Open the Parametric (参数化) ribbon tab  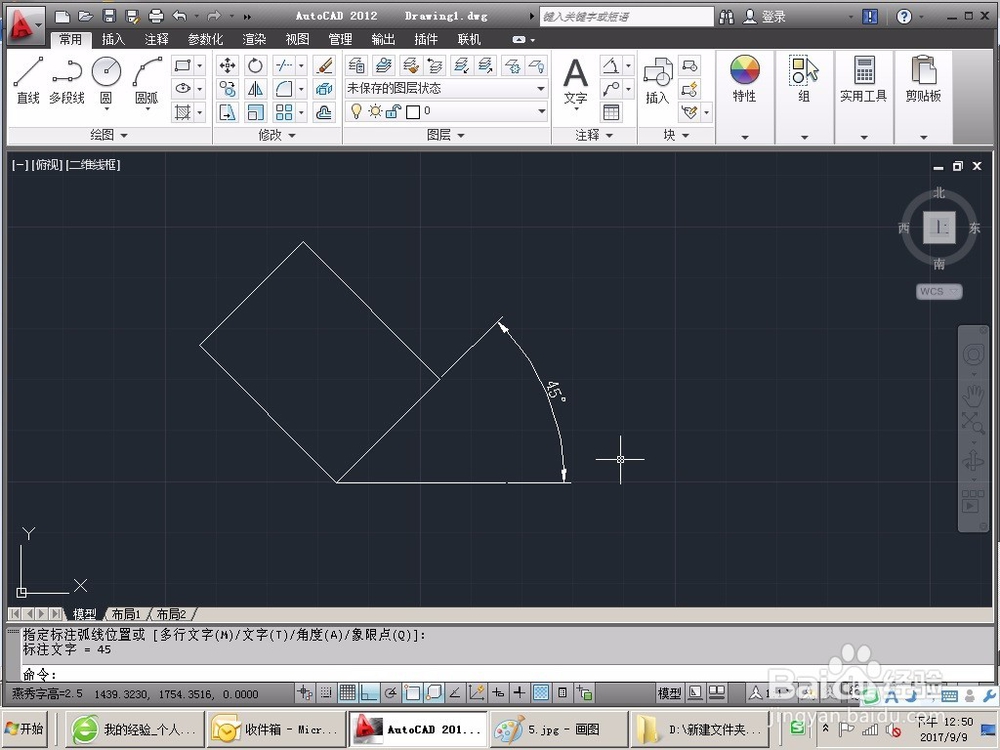(x=205, y=40)
